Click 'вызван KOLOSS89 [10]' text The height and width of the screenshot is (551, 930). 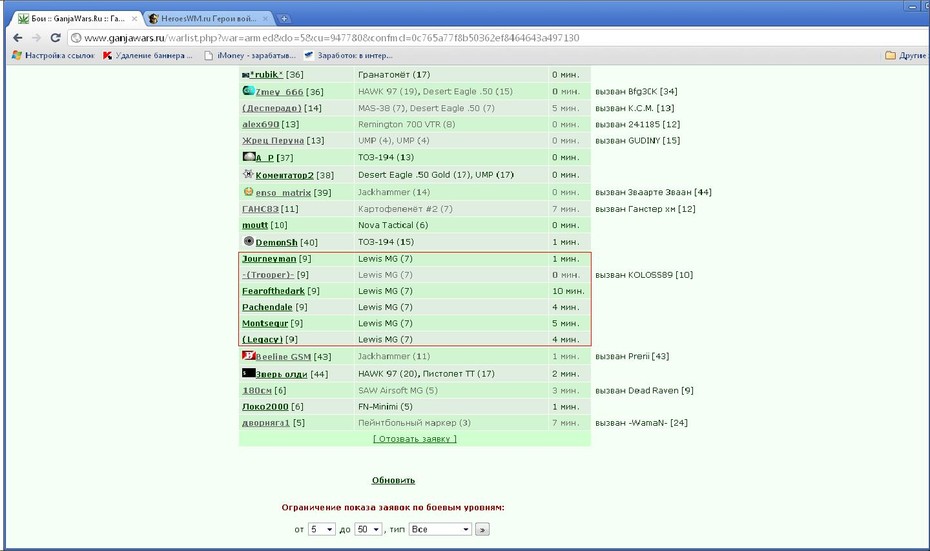click(644, 275)
